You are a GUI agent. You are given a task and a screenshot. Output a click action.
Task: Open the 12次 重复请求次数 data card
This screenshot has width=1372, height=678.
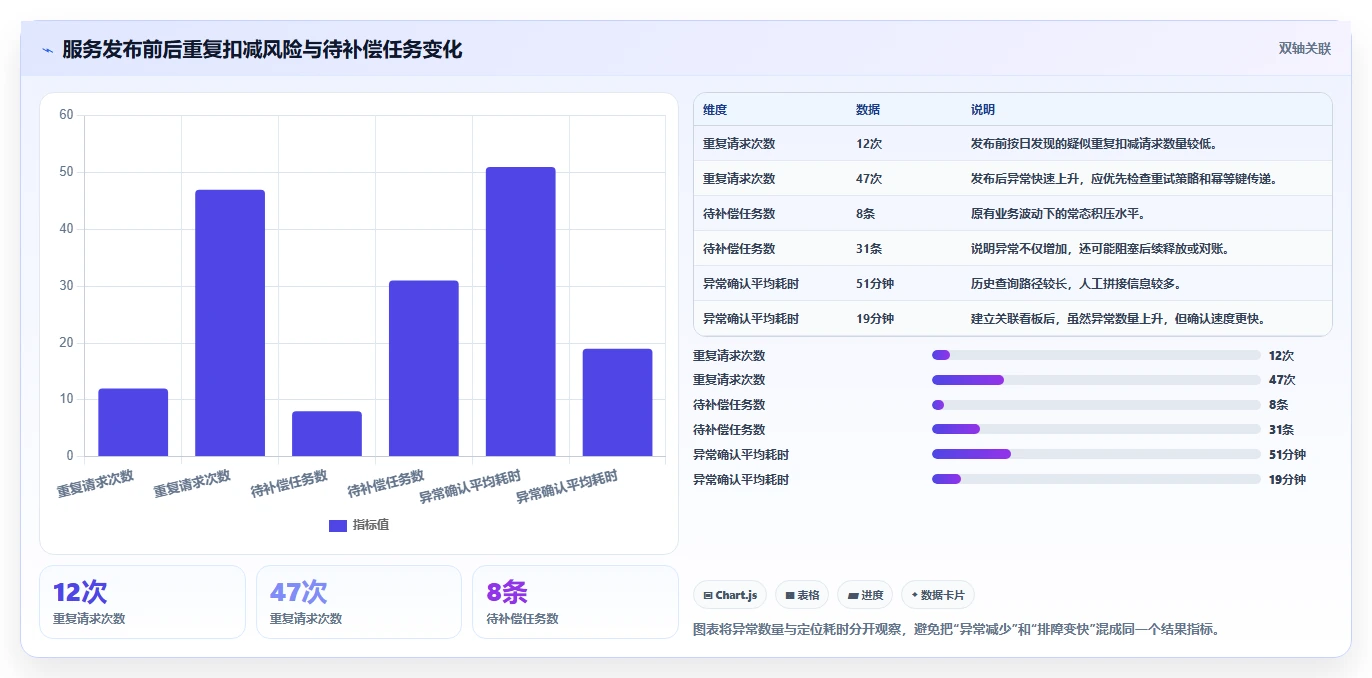point(142,602)
